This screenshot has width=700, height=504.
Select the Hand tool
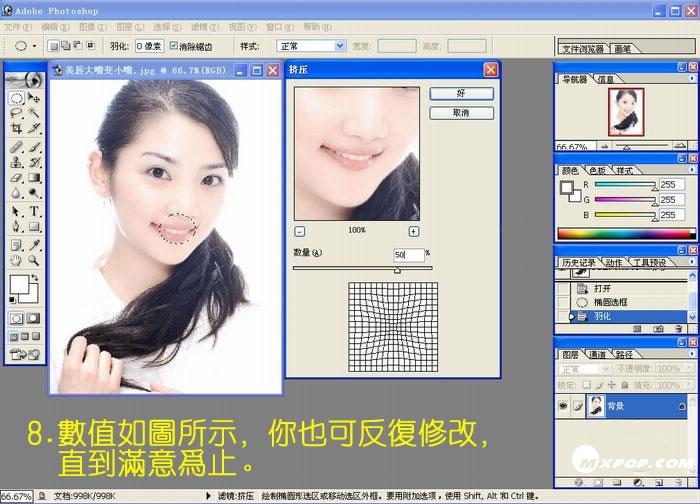[x=17, y=260]
